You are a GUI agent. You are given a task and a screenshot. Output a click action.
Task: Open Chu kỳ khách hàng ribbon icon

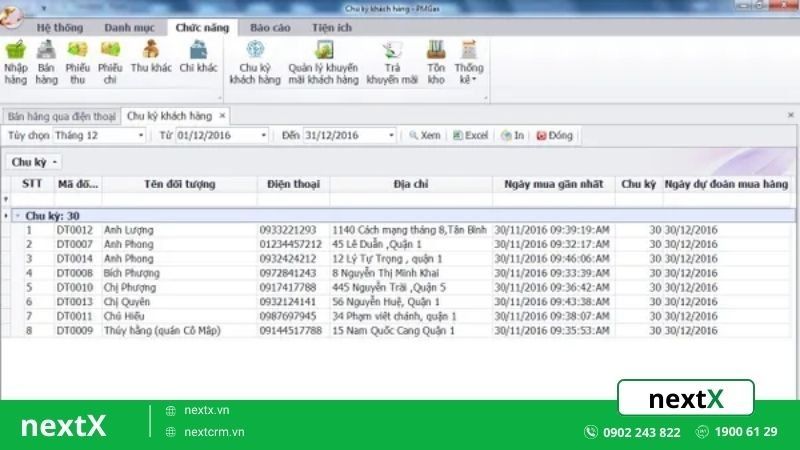pyautogui.click(x=254, y=60)
